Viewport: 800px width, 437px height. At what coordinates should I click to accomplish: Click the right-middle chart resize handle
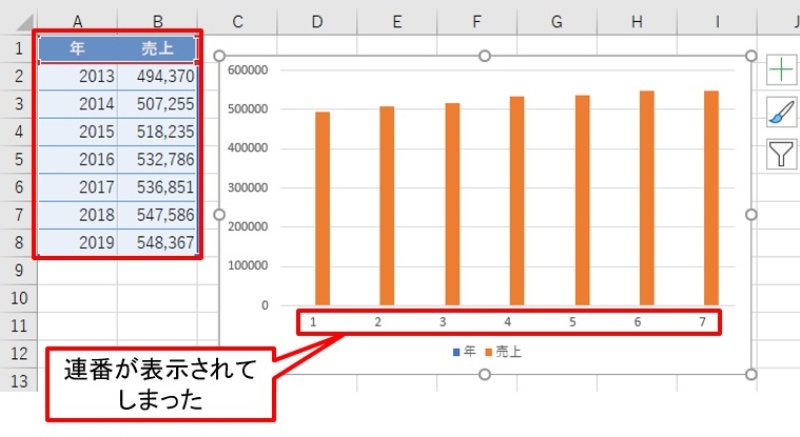751,215
